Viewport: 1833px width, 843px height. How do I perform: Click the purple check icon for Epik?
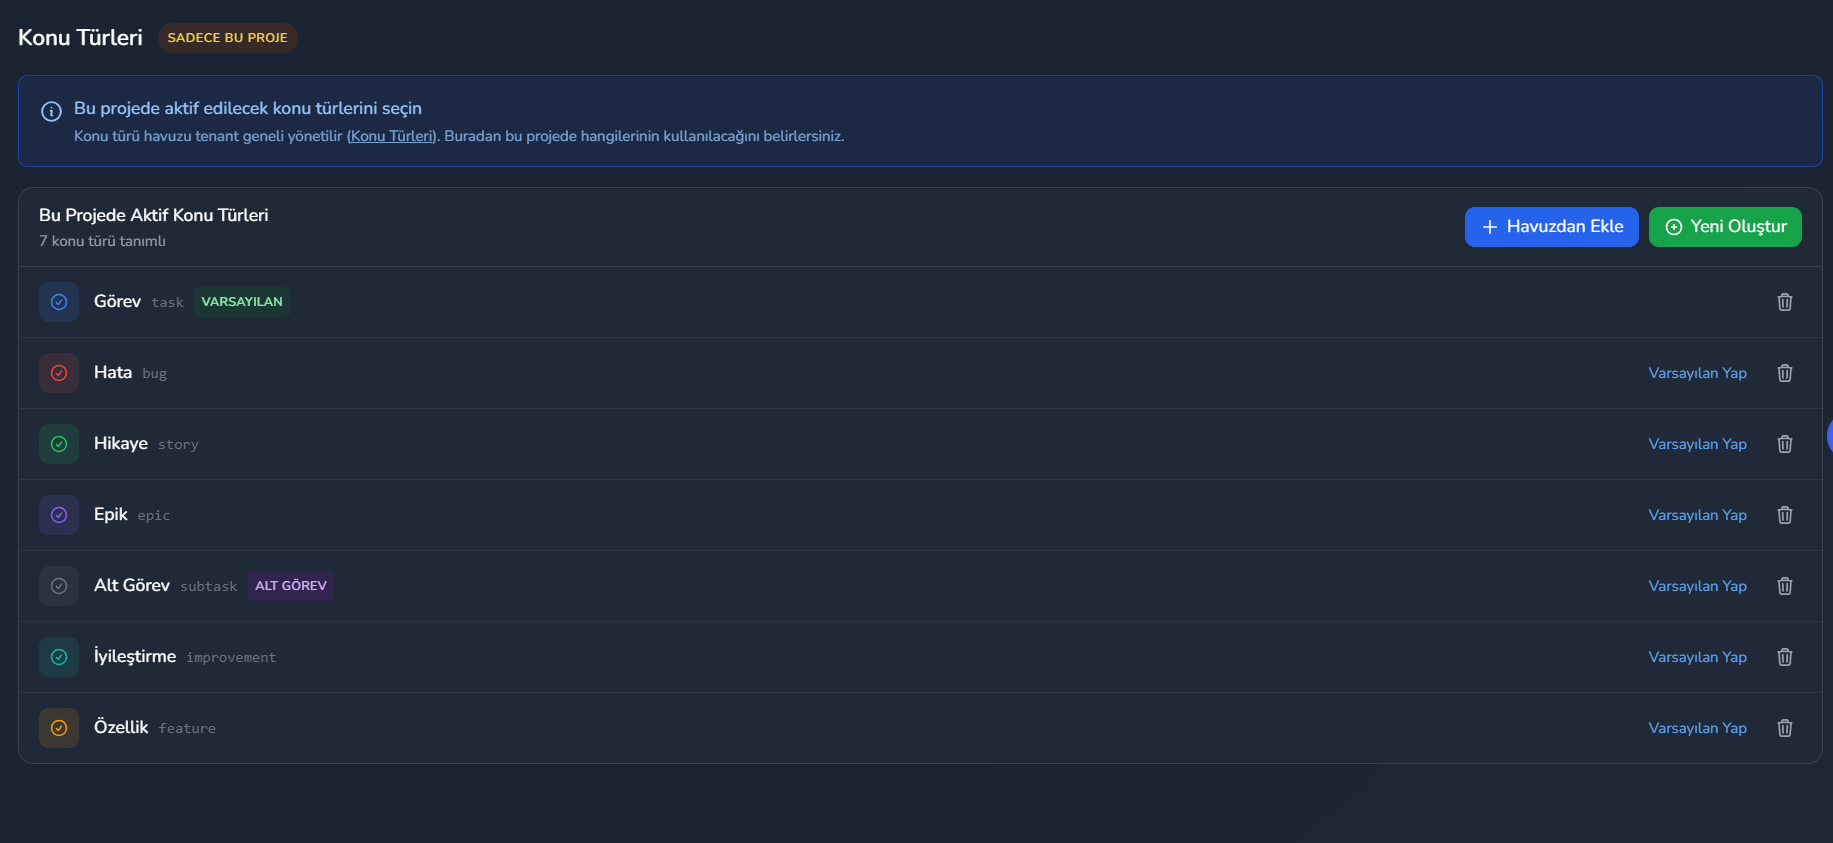(x=59, y=515)
